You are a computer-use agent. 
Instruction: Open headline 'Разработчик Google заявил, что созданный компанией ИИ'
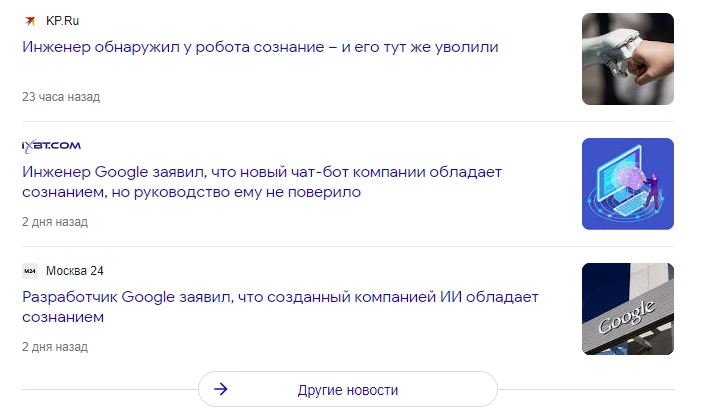point(280,307)
